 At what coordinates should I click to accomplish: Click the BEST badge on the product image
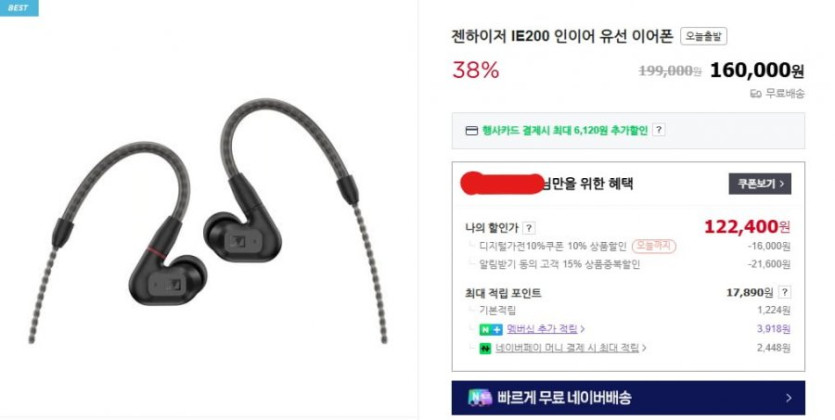coord(19,7)
